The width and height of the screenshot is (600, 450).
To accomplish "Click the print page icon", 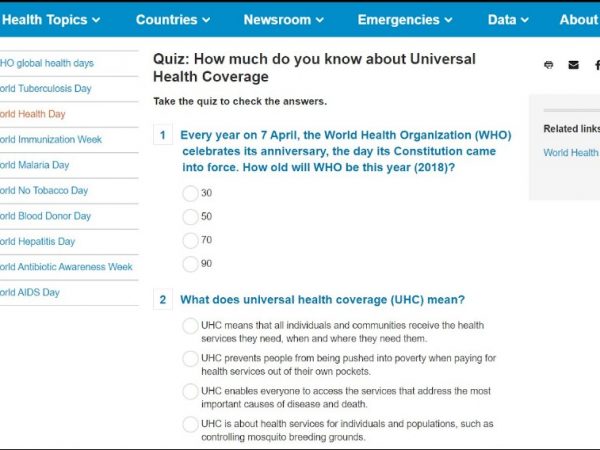I will pos(548,65).
